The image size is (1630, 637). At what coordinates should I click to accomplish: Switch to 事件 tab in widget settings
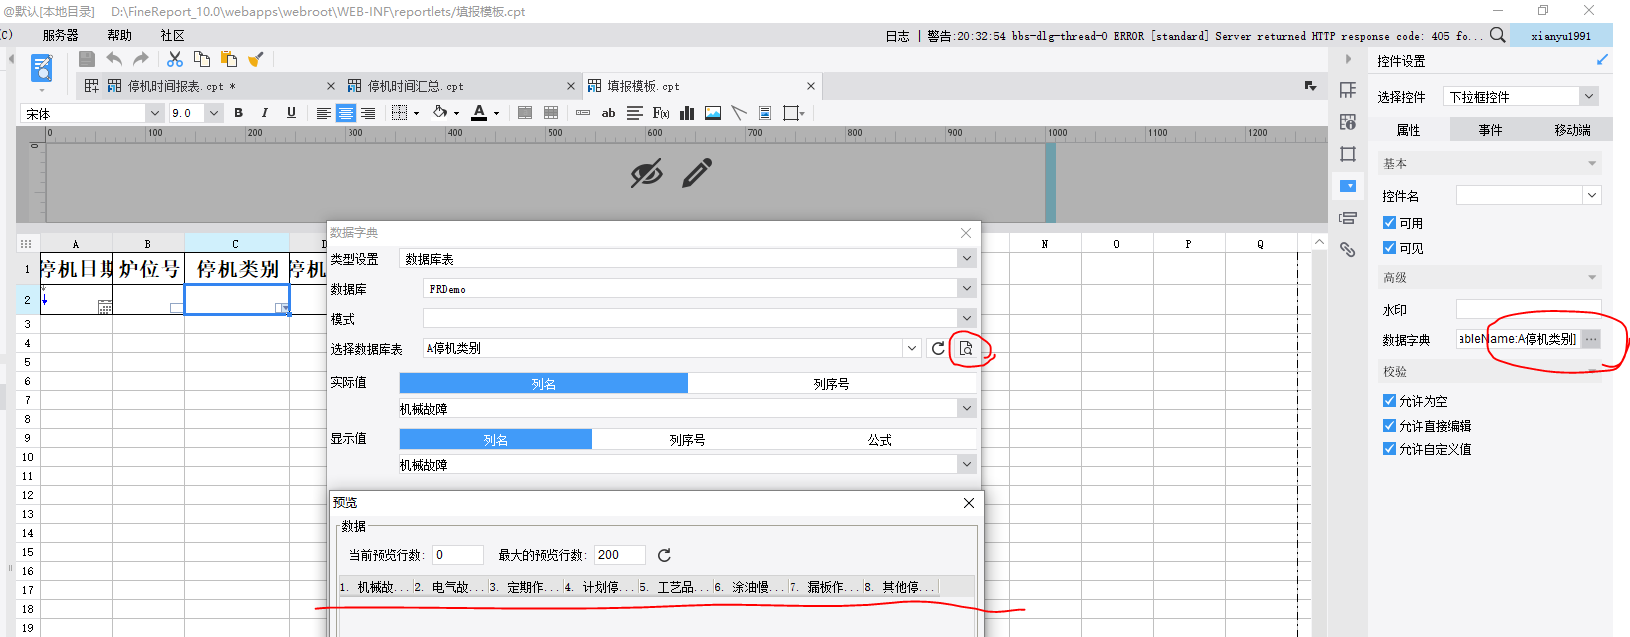click(1490, 130)
